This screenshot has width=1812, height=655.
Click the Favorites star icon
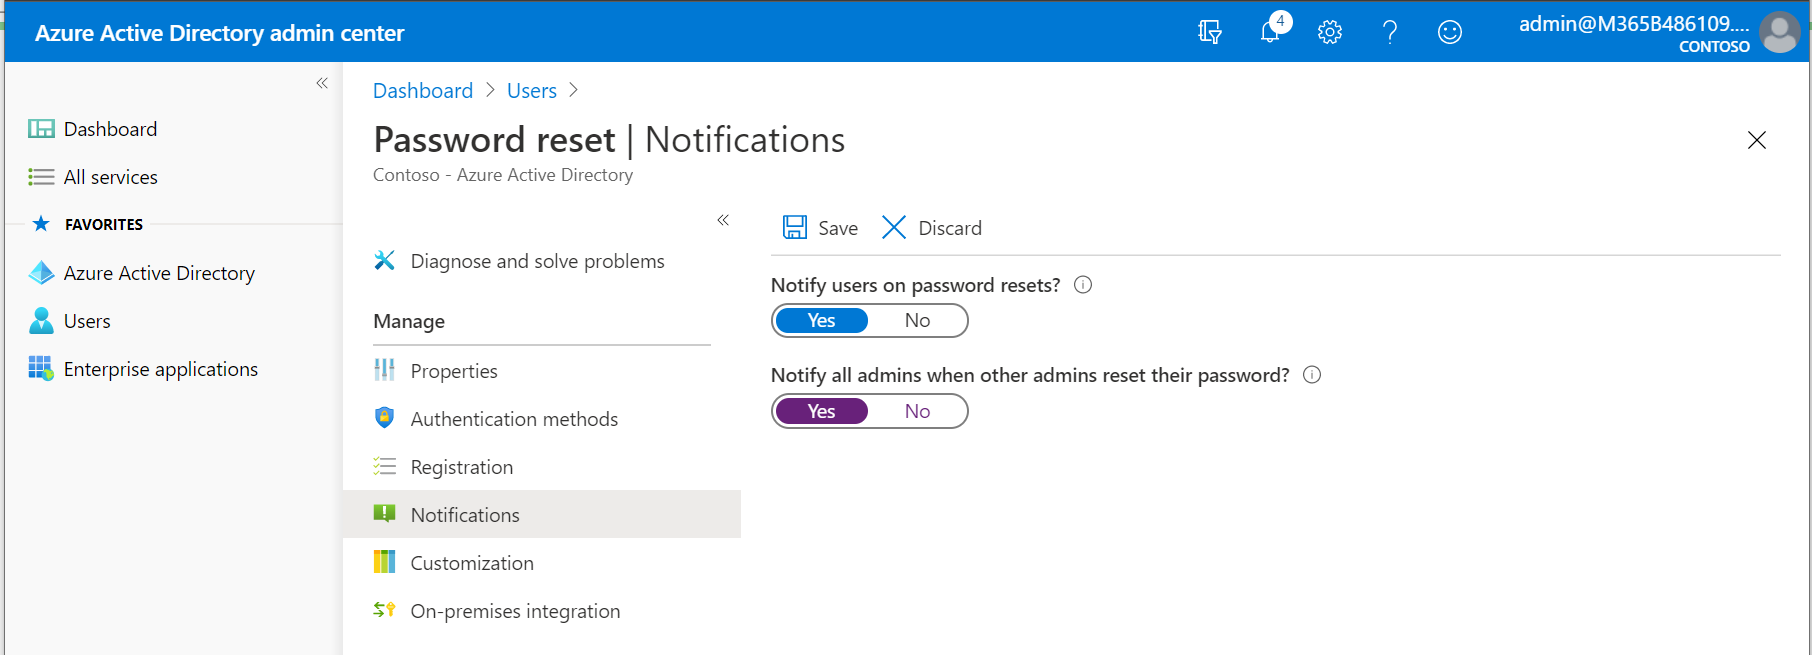coord(41,224)
